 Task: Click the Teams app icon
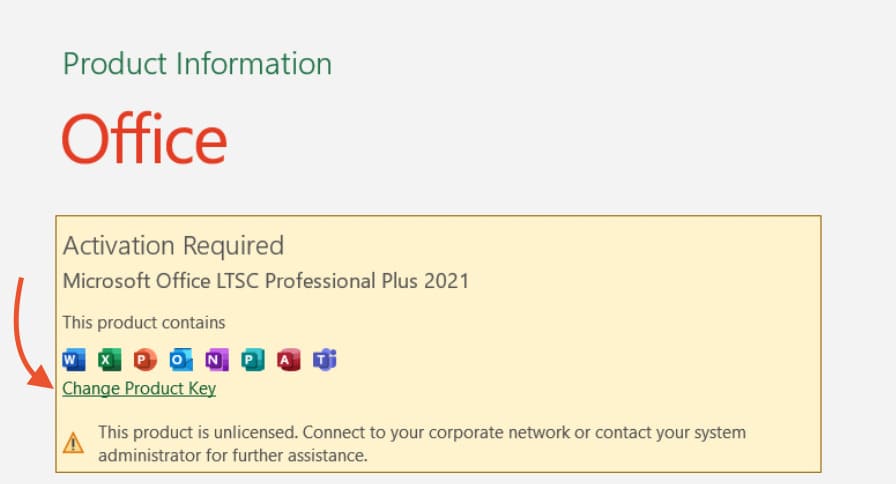(x=325, y=360)
